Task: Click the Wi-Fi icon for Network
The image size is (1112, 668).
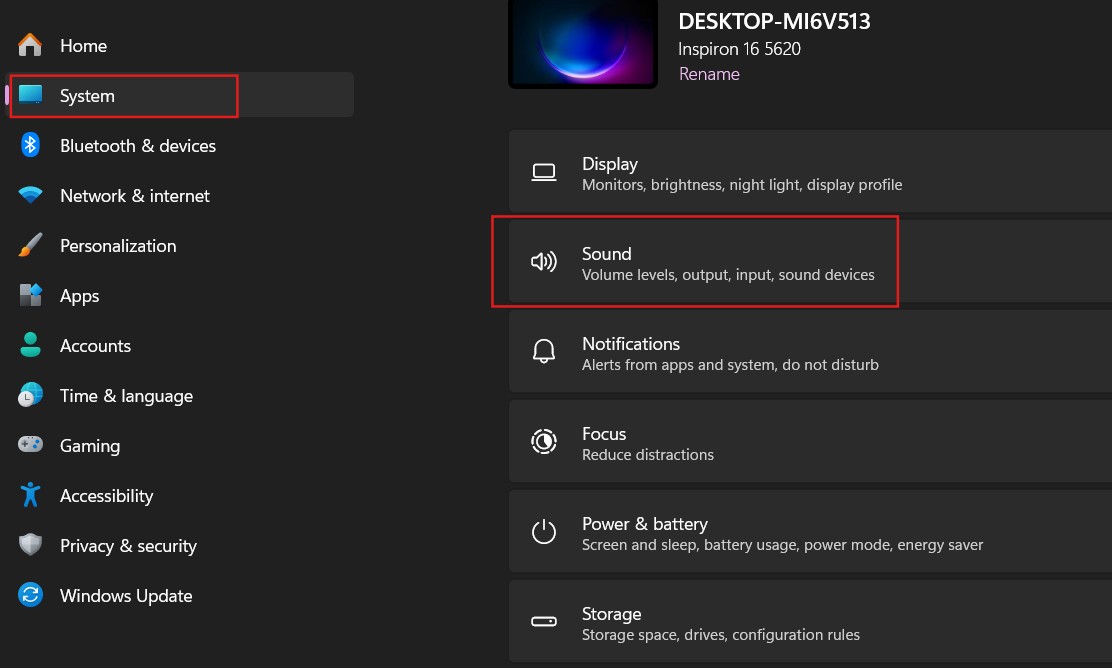Action: coord(30,195)
